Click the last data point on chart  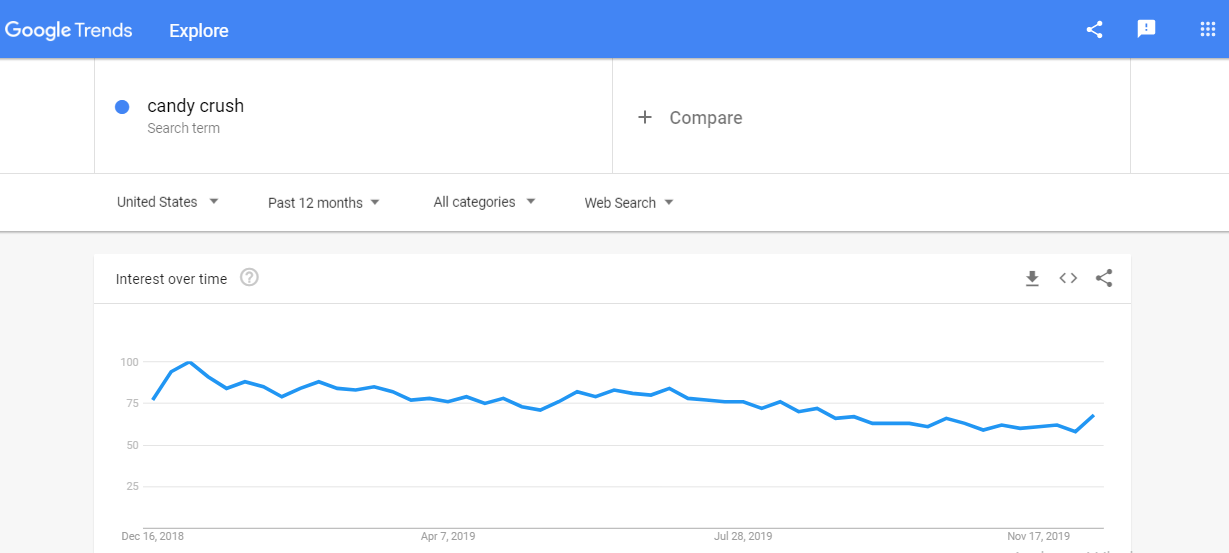tap(1094, 415)
